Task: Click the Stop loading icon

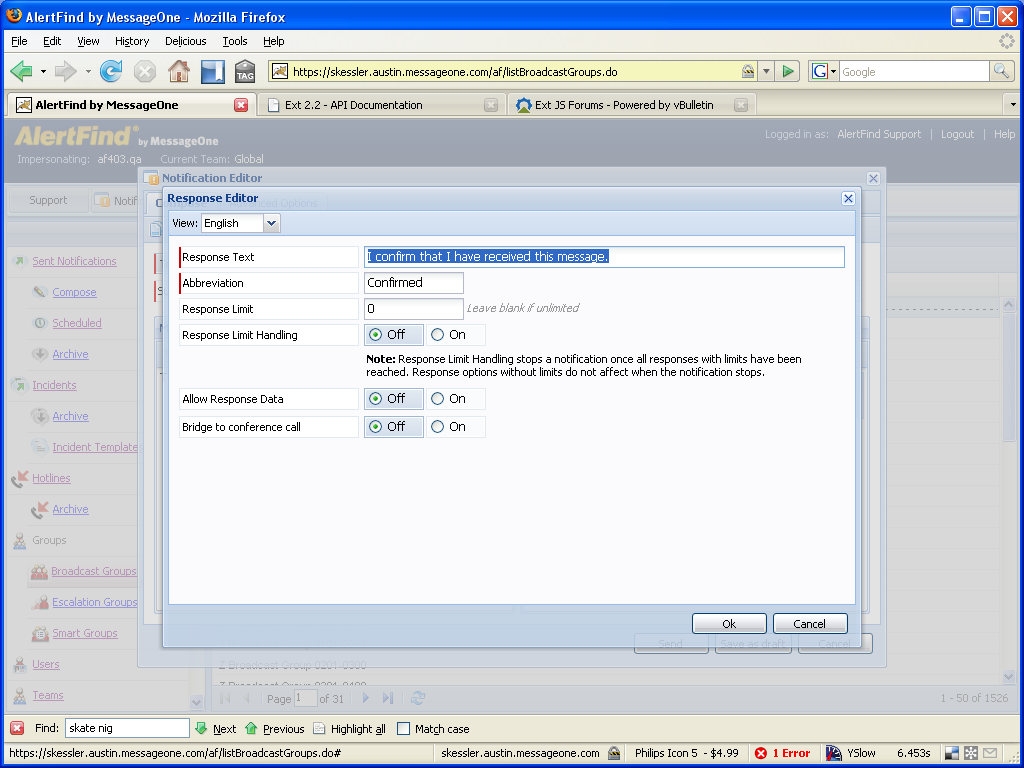Action: pos(144,71)
